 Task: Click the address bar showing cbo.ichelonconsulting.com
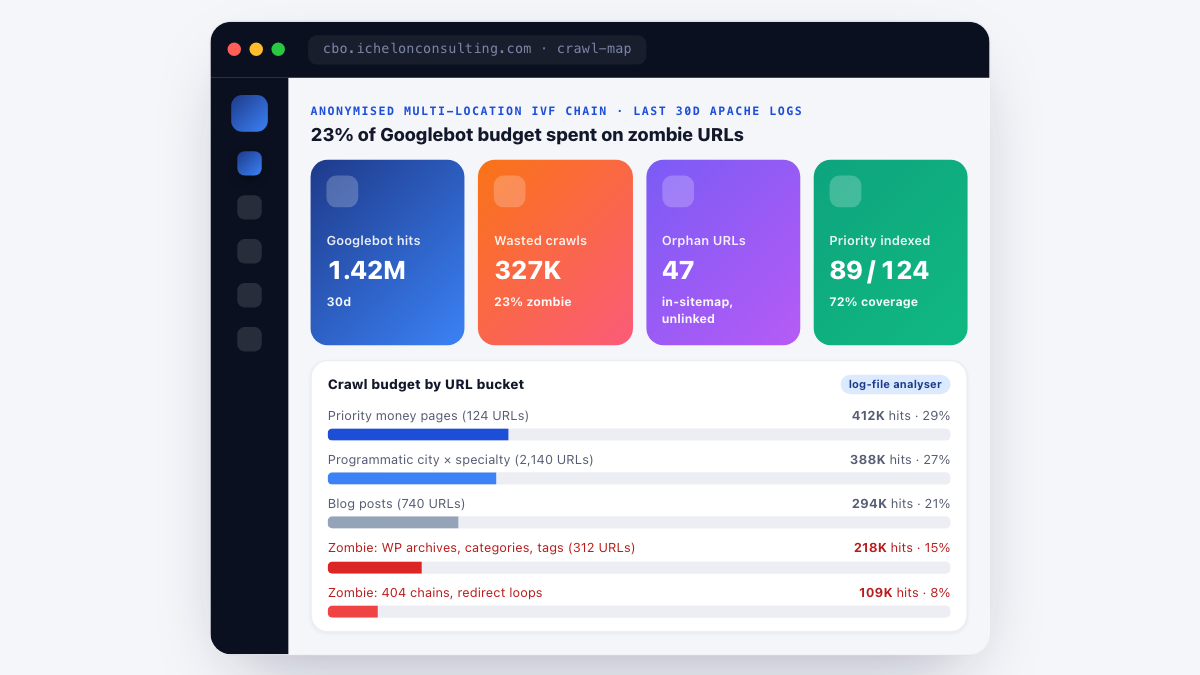tap(477, 49)
